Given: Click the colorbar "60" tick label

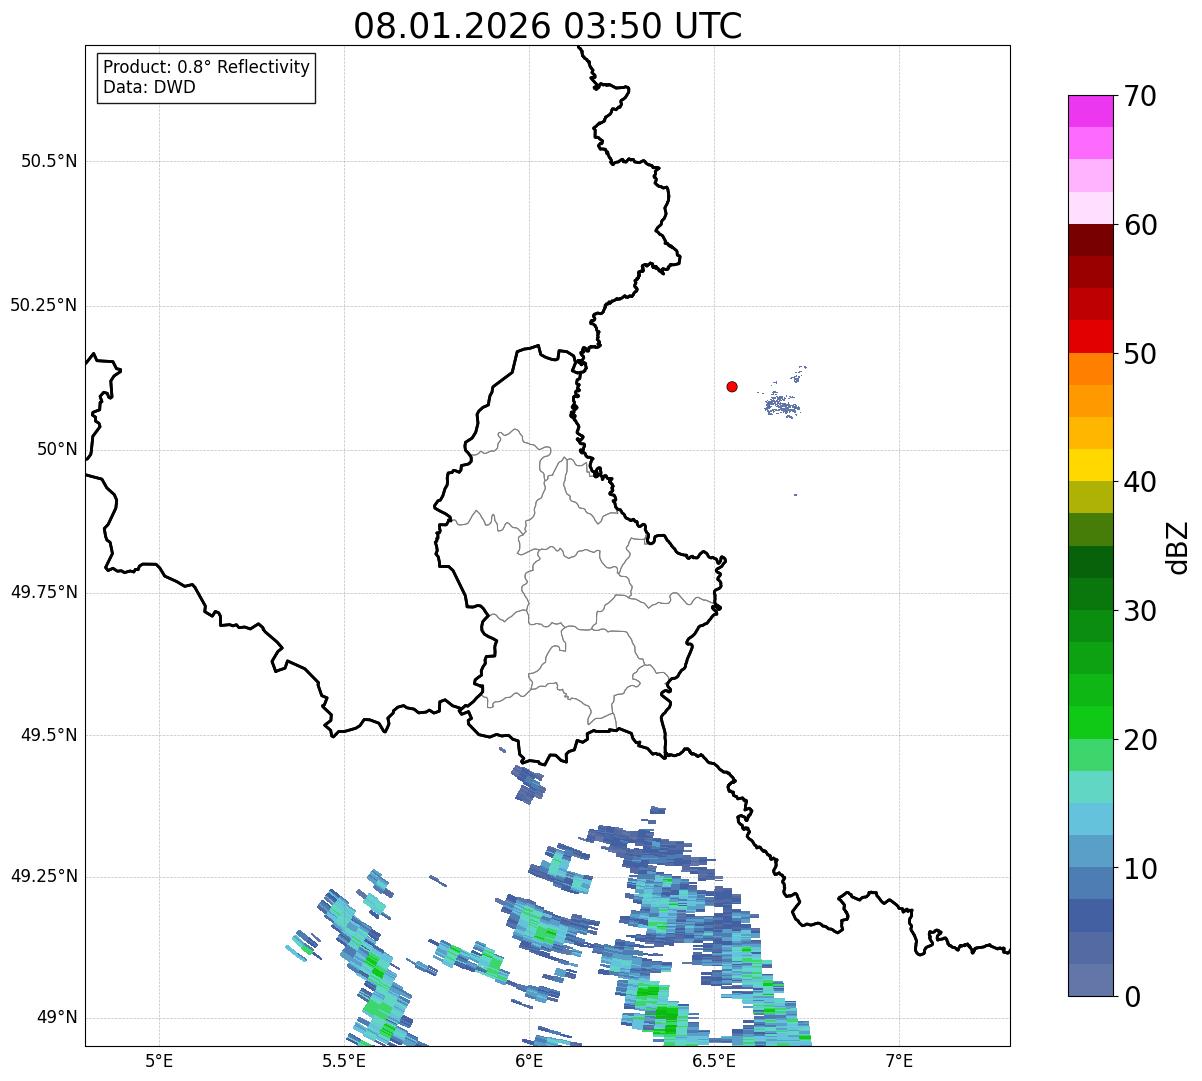Looking at the screenshot, I should click(x=1140, y=225).
